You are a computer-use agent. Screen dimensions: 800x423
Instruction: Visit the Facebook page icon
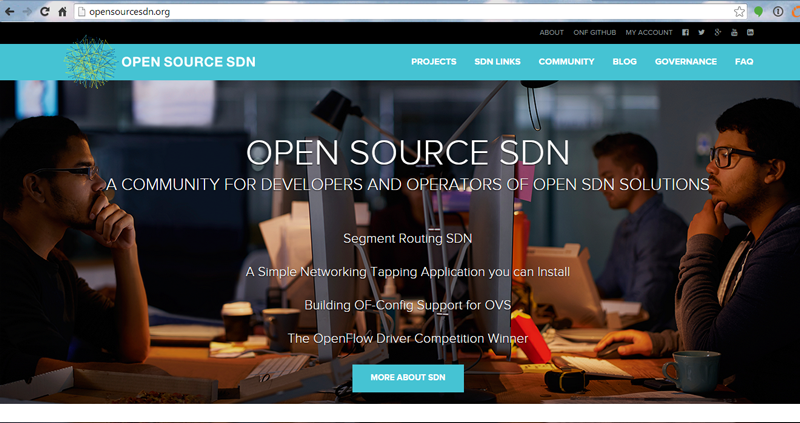pyautogui.click(x=685, y=32)
